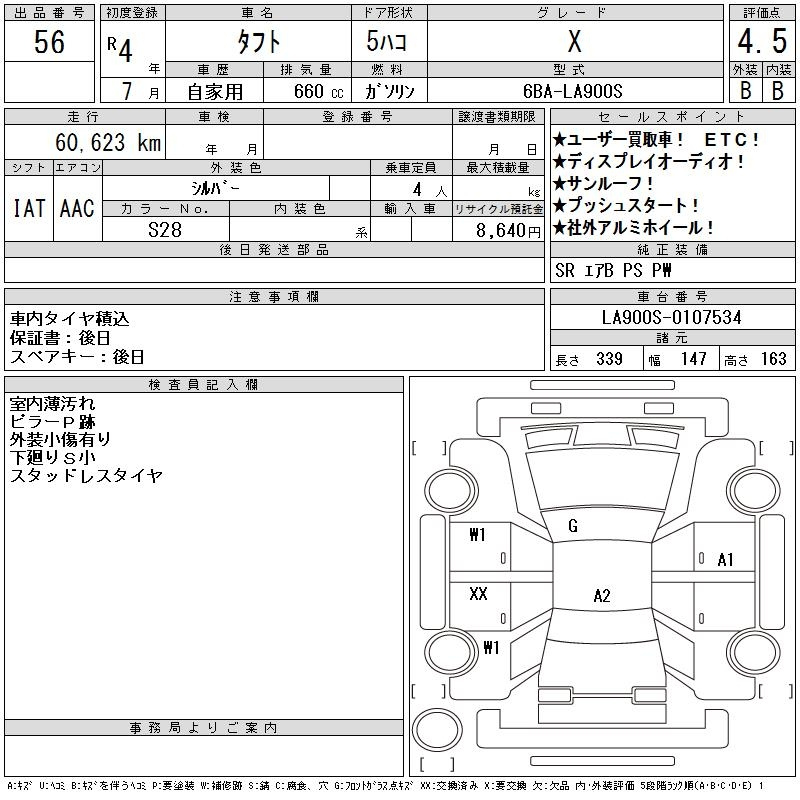Click the grade value X
800x800 pixels.
(574, 41)
